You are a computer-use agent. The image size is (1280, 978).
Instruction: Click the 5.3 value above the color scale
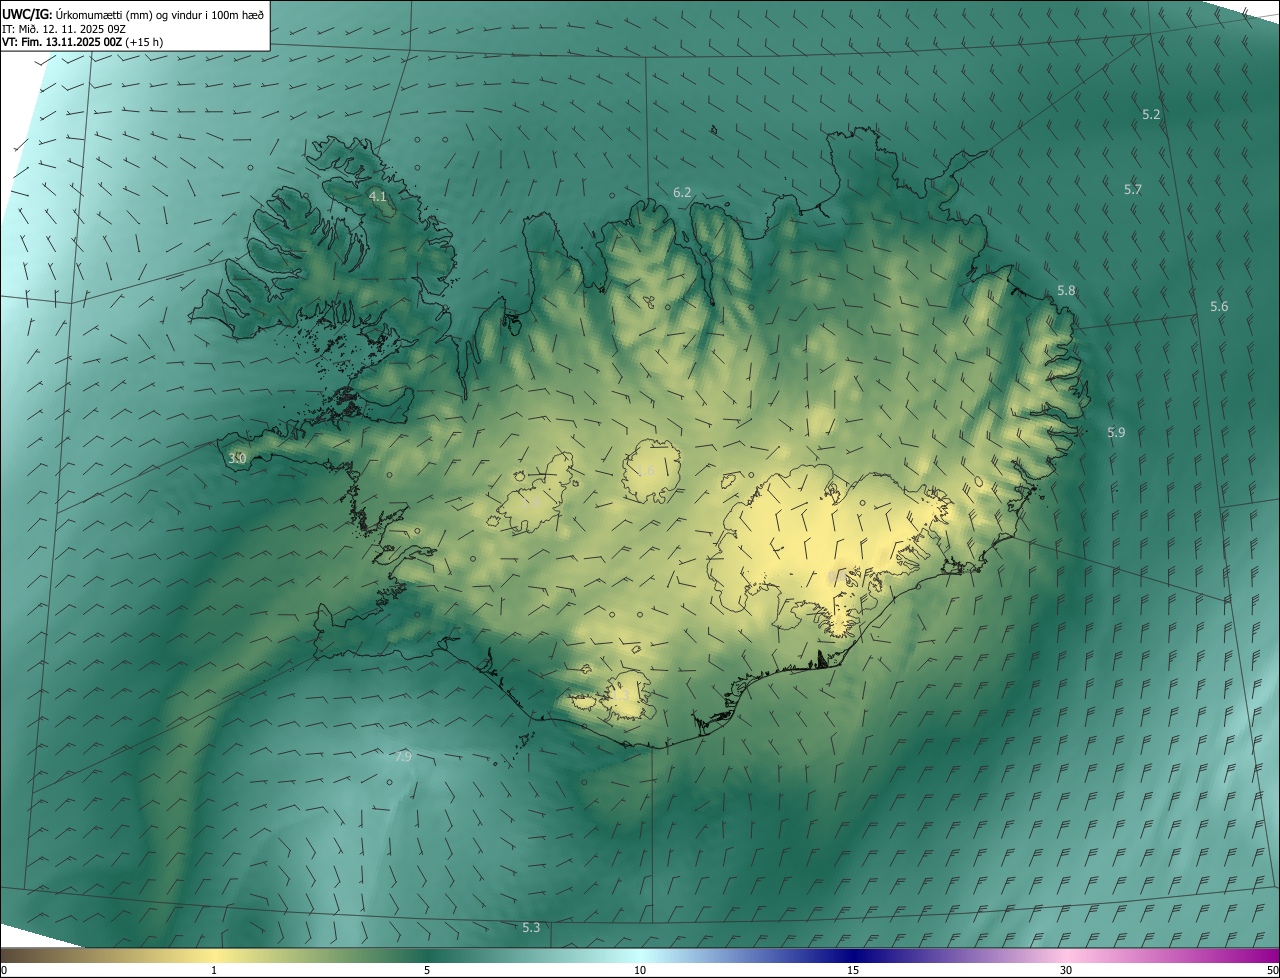click(x=531, y=928)
